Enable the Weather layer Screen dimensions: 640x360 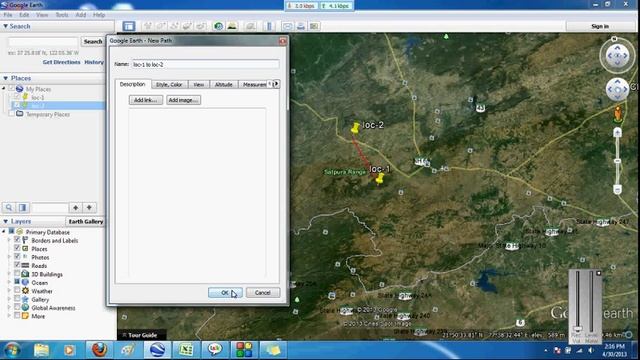pyautogui.click(x=17, y=291)
